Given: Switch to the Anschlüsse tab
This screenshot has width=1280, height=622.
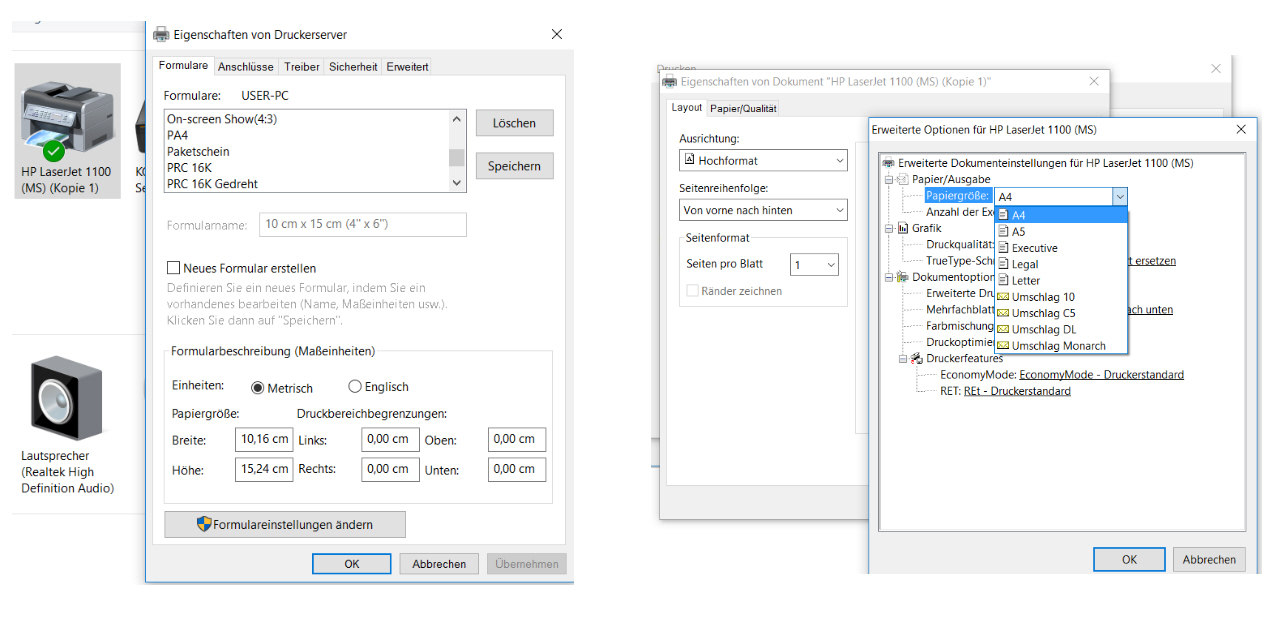Looking at the screenshot, I should [x=246, y=67].
